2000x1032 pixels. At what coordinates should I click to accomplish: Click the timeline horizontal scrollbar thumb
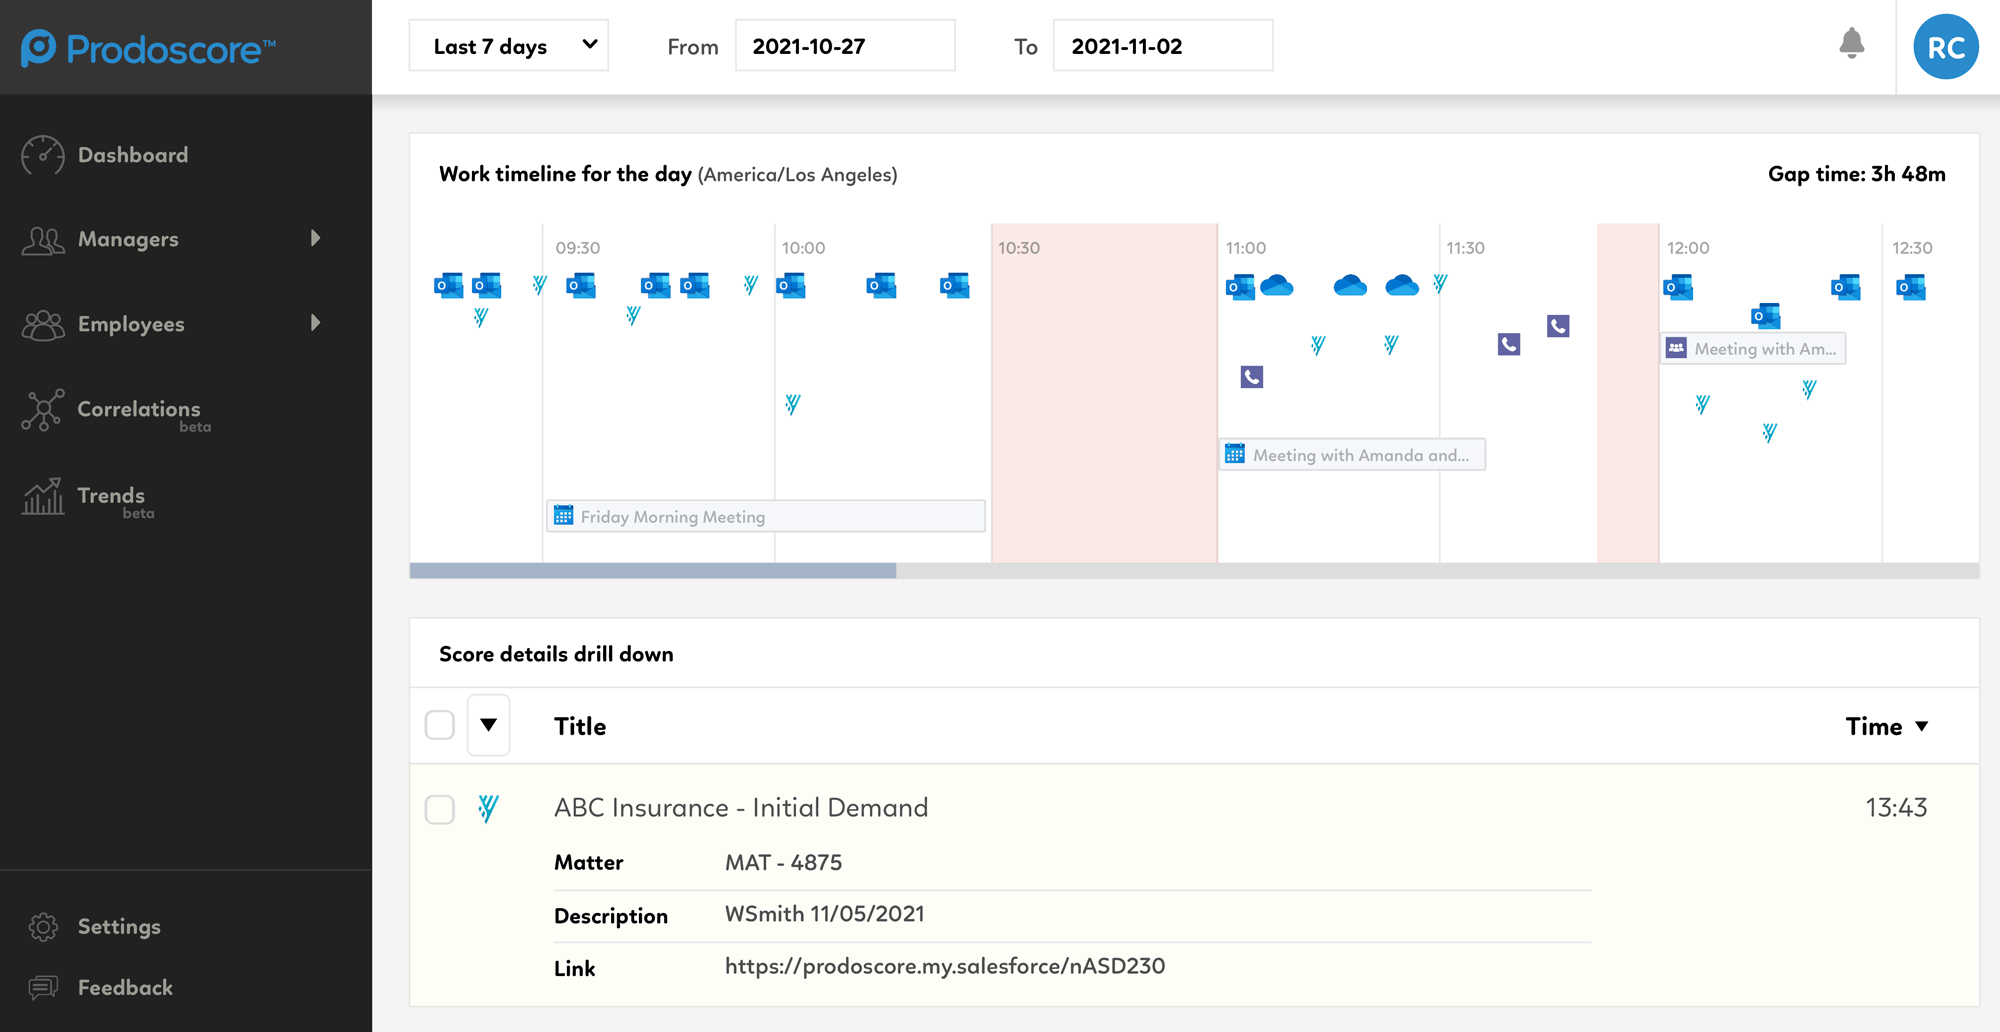click(652, 571)
